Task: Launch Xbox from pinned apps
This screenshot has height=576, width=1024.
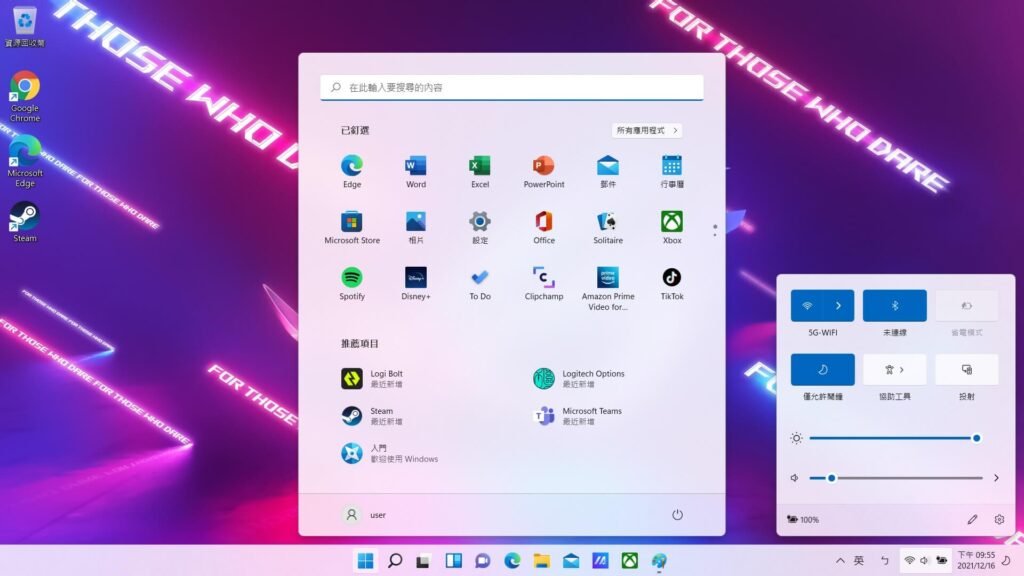Action: [x=671, y=227]
